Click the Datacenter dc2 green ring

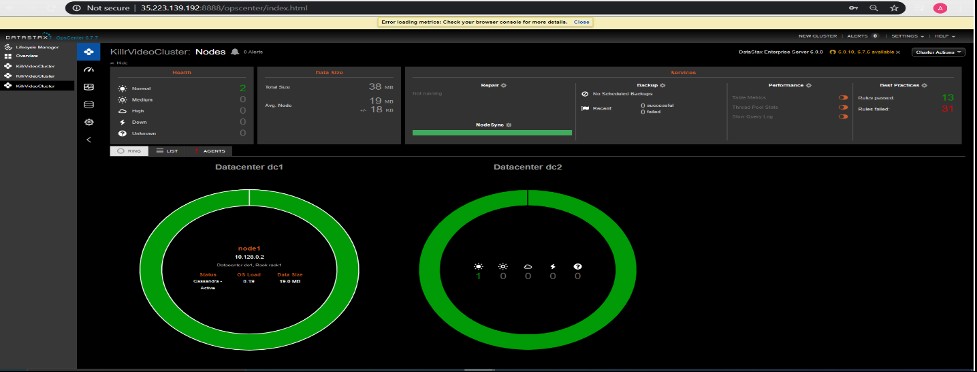coord(430,269)
